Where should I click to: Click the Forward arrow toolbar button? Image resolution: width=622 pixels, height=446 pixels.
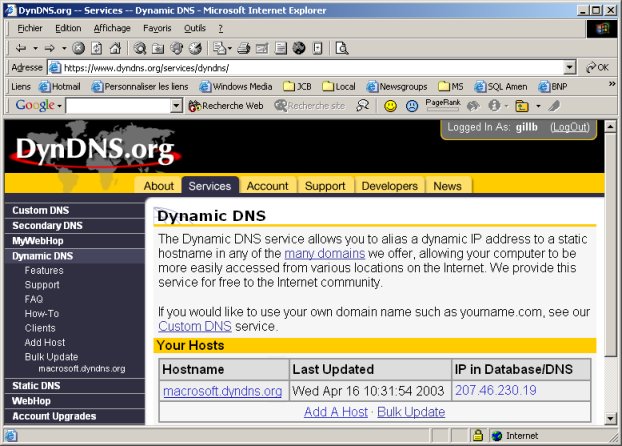50,48
